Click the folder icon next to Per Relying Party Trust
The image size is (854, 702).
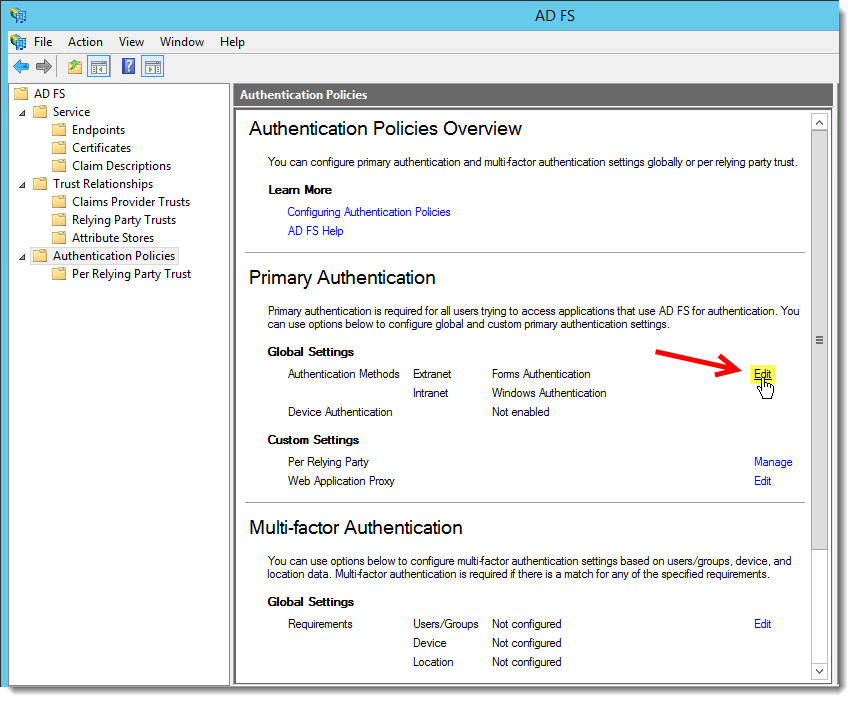coord(59,273)
